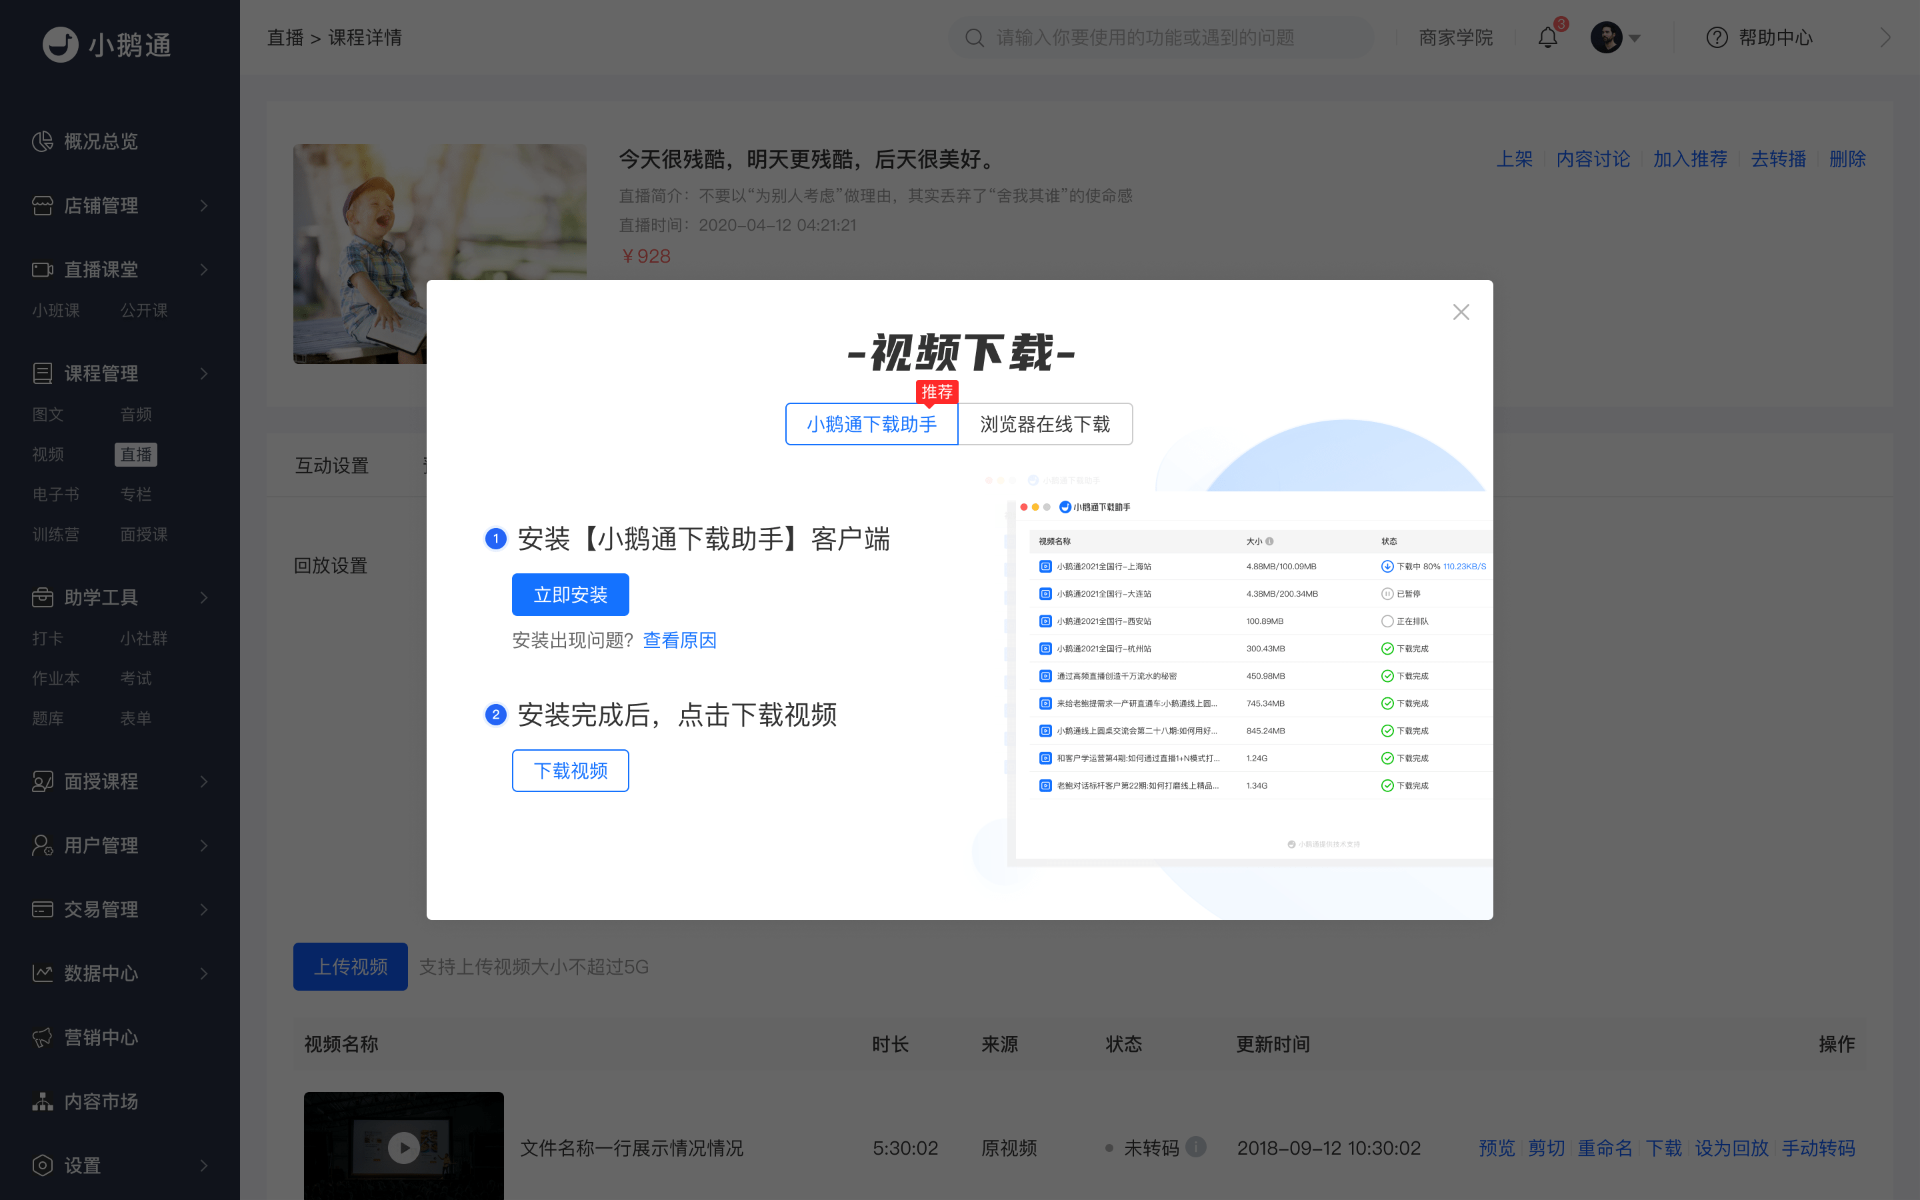The width and height of the screenshot is (1920, 1200).
Task: Expand the 课程管理 chevron
Action: point(204,373)
